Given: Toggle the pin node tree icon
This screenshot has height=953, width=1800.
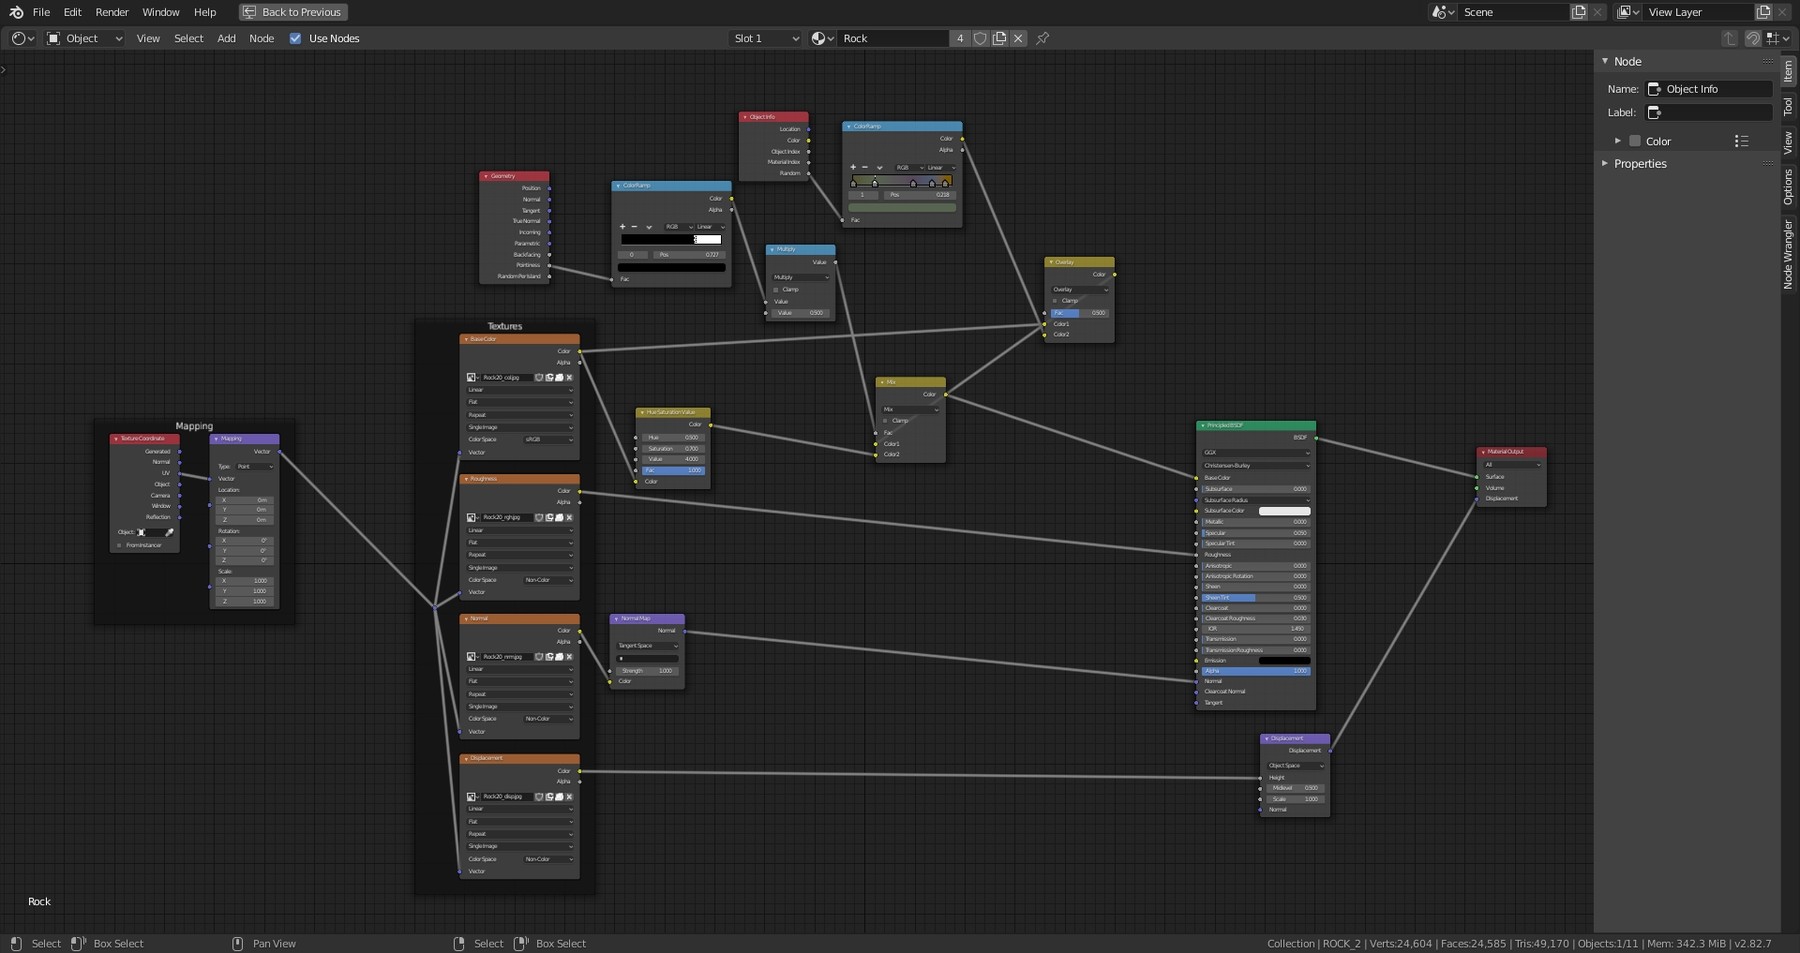Looking at the screenshot, I should click(x=1043, y=38).
